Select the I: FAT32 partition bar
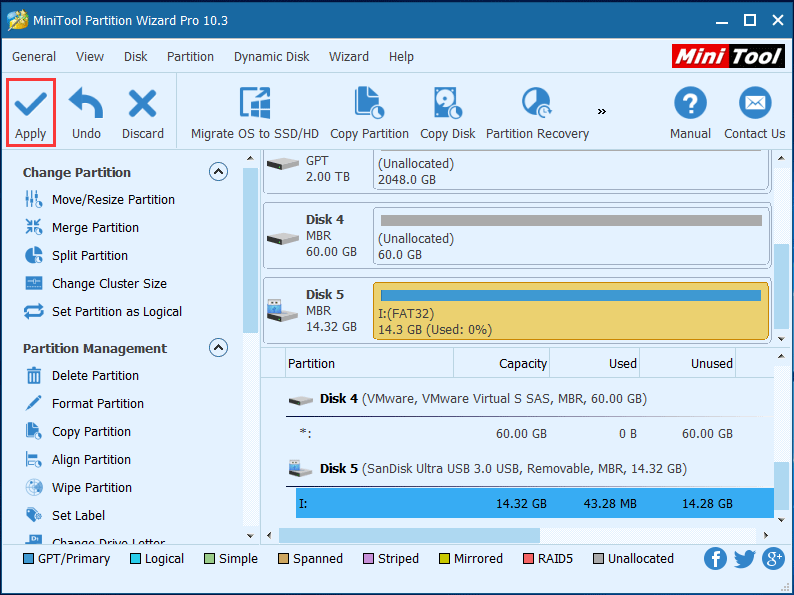 coord(571,310)
